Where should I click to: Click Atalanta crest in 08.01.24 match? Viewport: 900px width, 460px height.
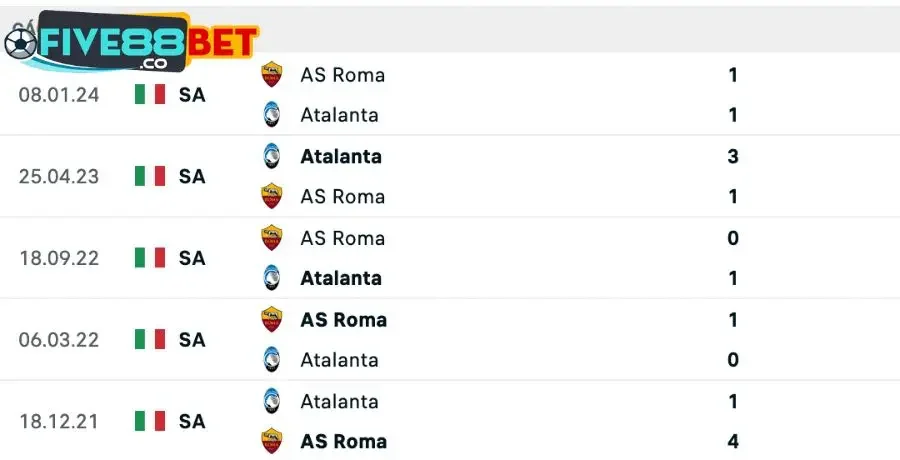(271, 115)
